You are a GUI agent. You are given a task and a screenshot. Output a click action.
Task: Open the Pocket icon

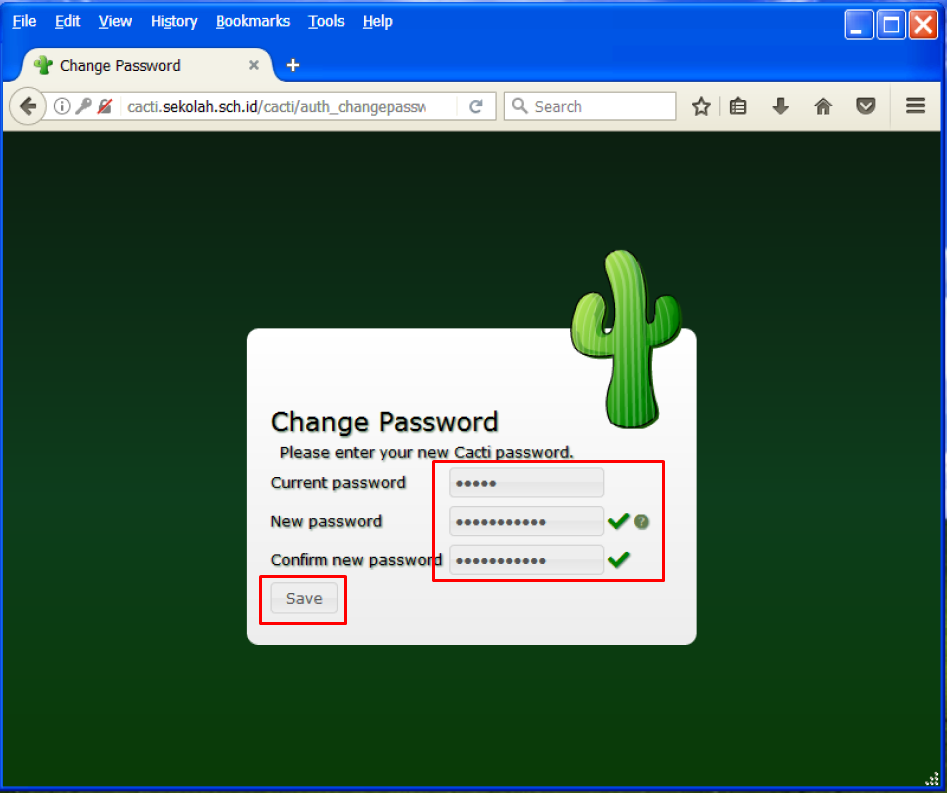(866, 106)
